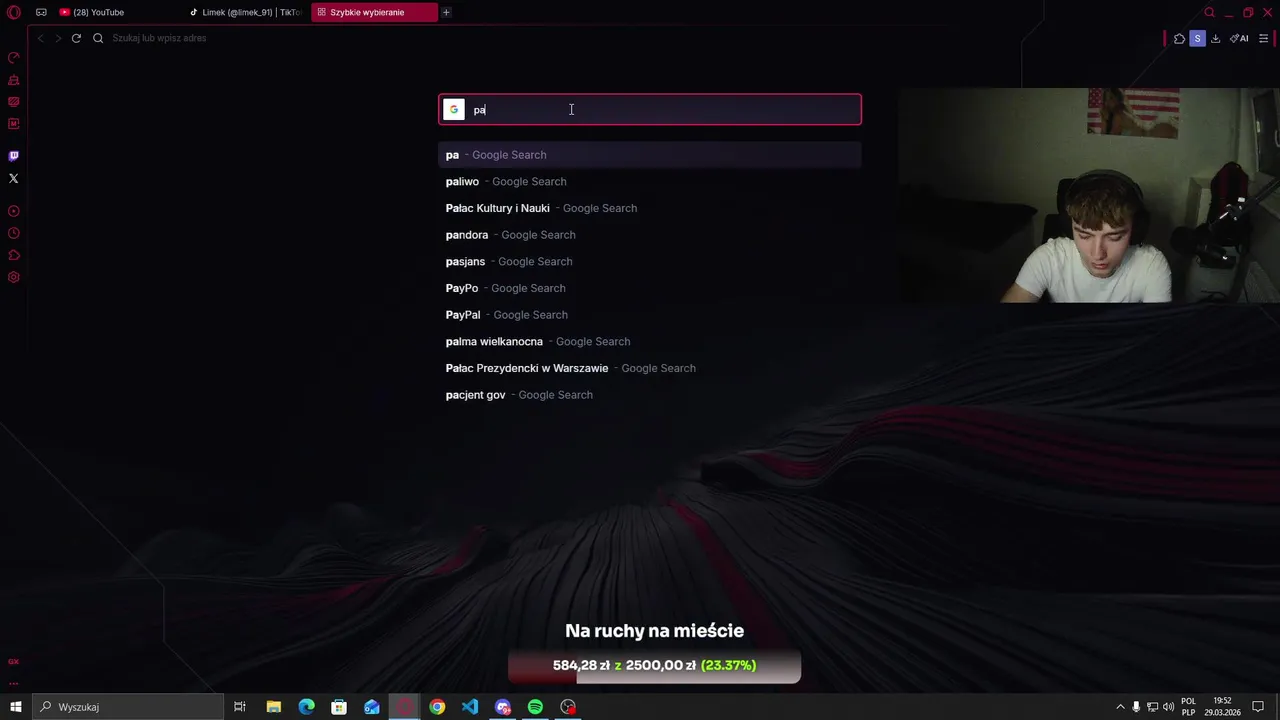Open sidebar three-dots more options
The image size is (1280, 720).
[14, 684]
